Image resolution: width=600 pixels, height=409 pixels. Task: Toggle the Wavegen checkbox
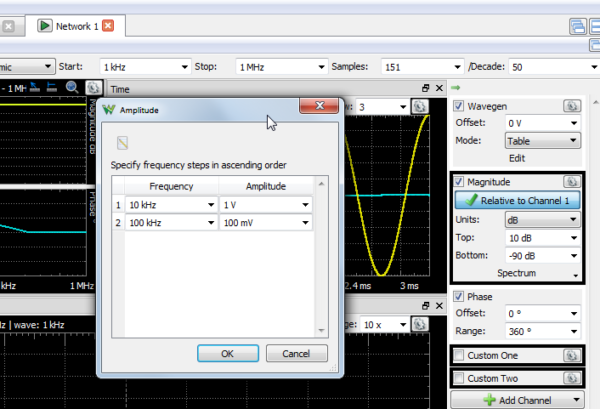pyautogui.click(x=458, y=106)
